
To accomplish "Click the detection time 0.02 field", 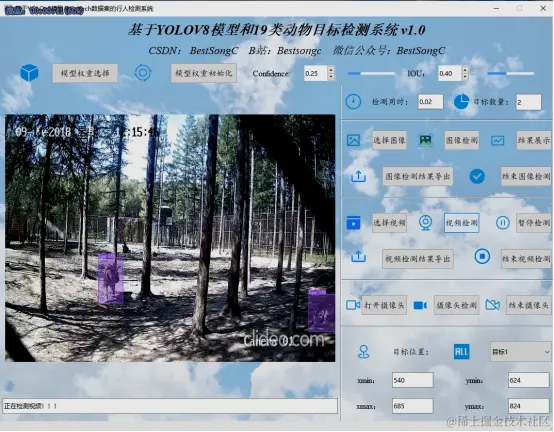I will [x=431, y=102].
